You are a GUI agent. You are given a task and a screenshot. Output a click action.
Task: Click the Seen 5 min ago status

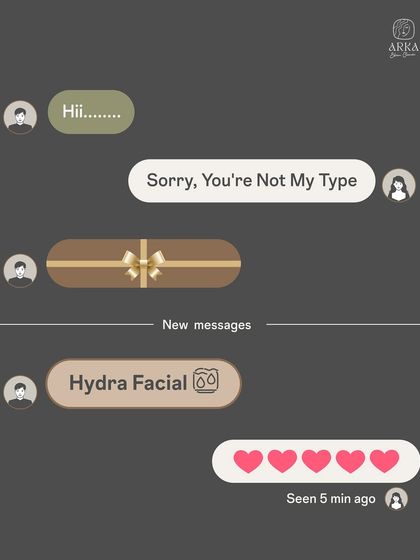(331, 499)
